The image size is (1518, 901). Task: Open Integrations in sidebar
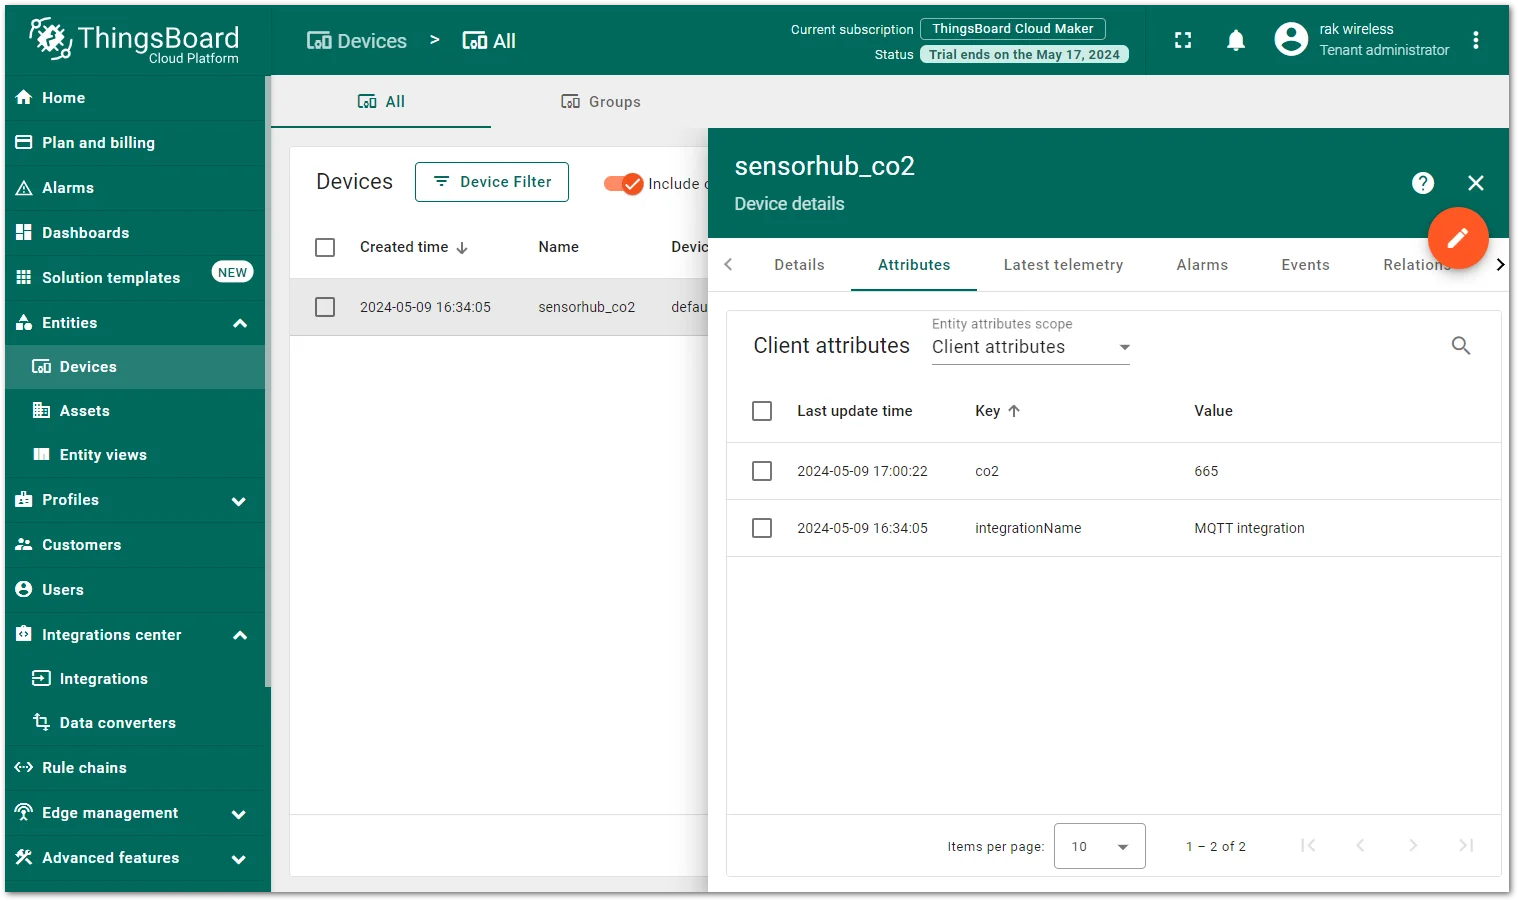point(135,679)
